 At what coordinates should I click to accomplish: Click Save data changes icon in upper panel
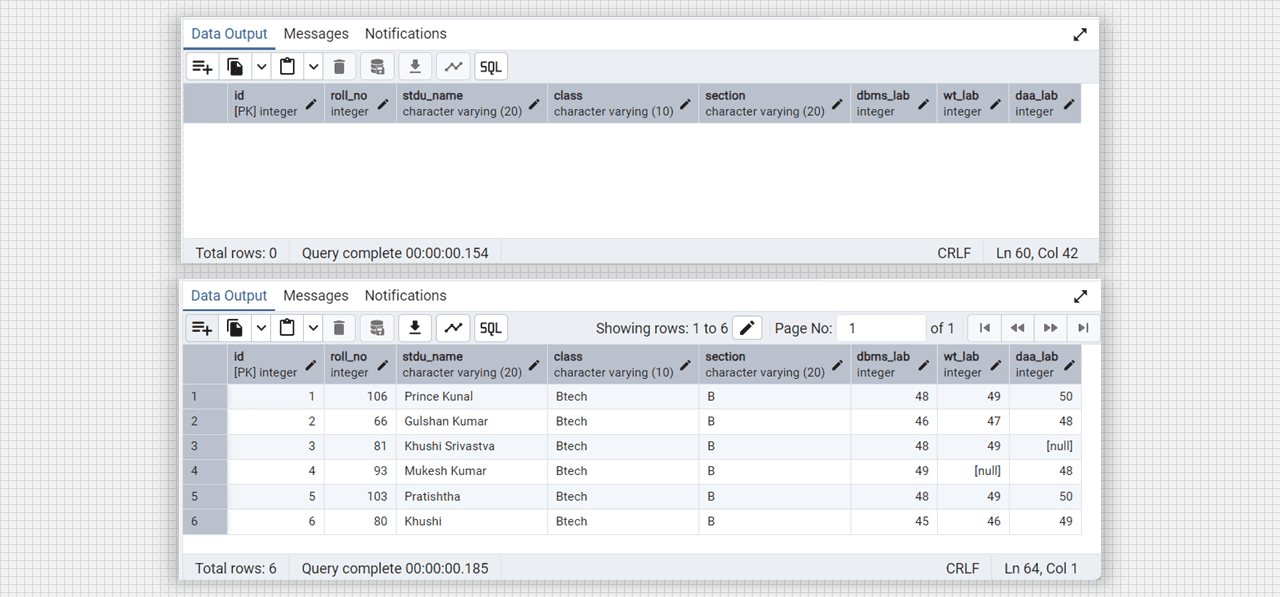pos(377,67)
